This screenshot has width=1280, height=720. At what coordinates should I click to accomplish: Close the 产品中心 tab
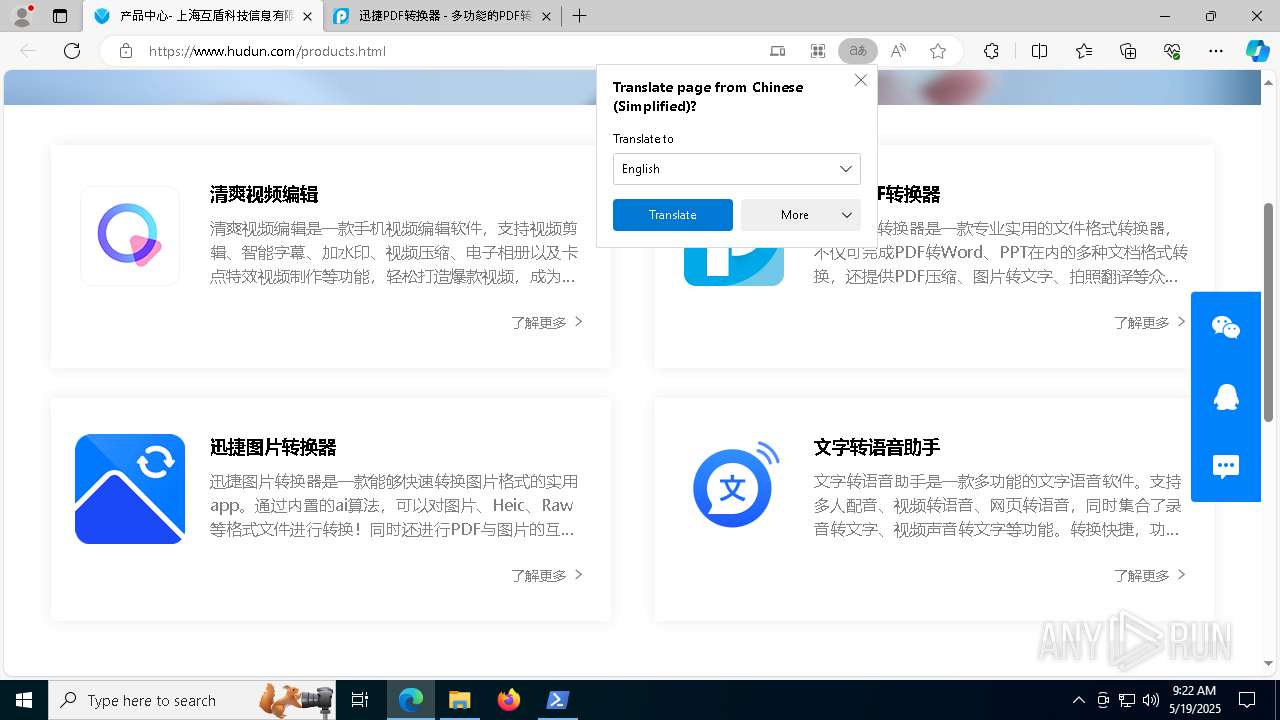coord(307,17)
